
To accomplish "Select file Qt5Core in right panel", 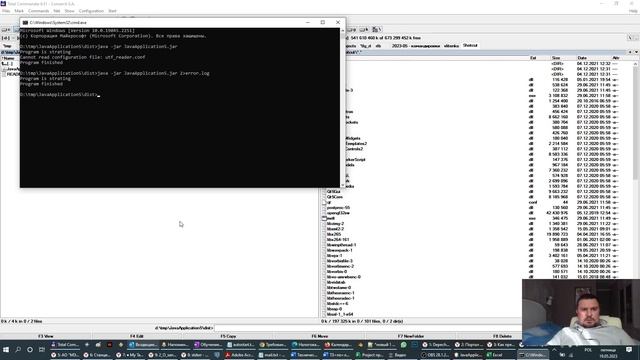I will [x=334, y=197].
